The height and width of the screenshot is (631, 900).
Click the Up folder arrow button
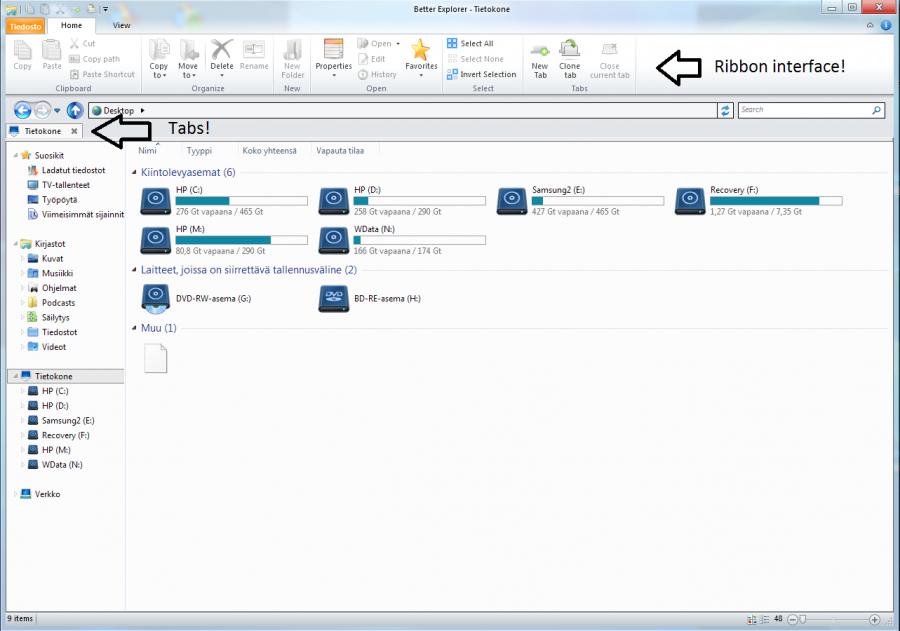(x=75, y=110)
